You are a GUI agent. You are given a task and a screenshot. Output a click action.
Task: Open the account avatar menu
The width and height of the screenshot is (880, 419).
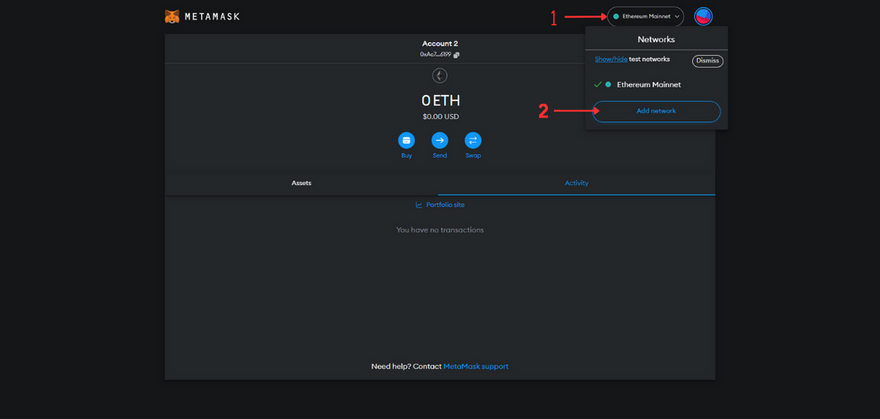703,16
